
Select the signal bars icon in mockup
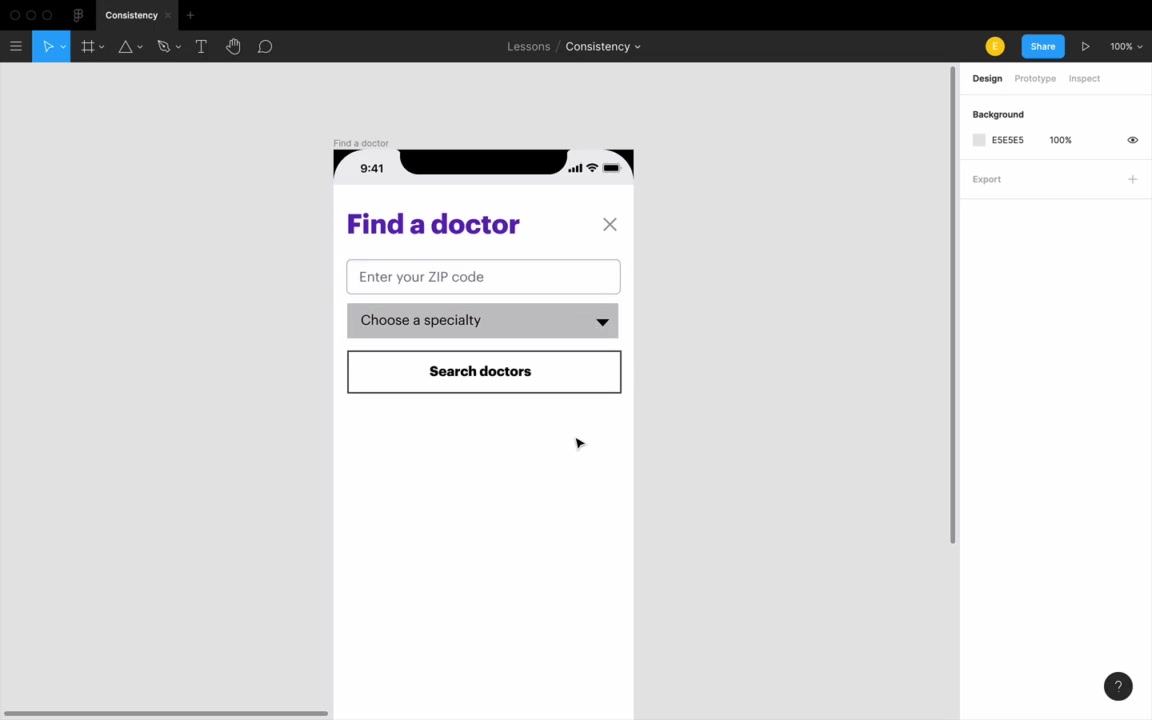575,168
